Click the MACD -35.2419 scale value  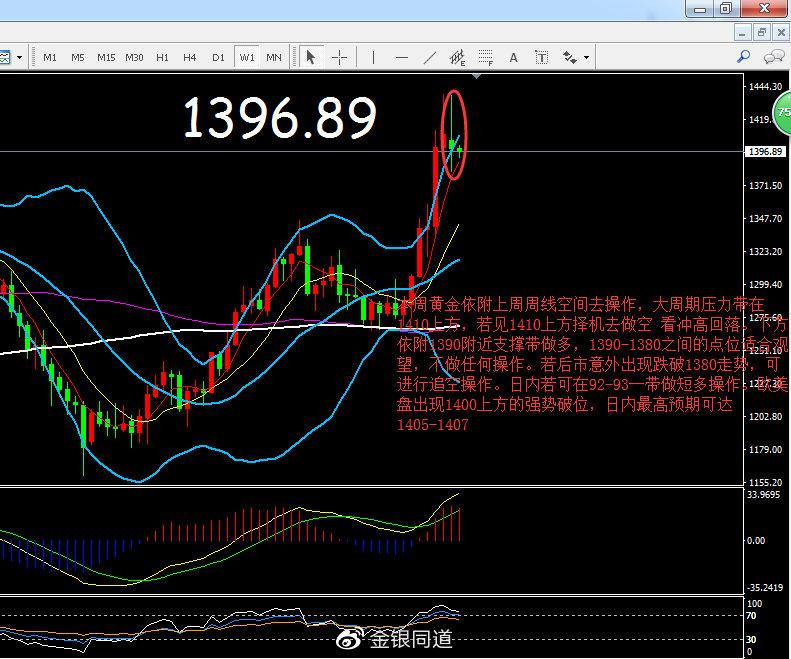tap(765, 587)
